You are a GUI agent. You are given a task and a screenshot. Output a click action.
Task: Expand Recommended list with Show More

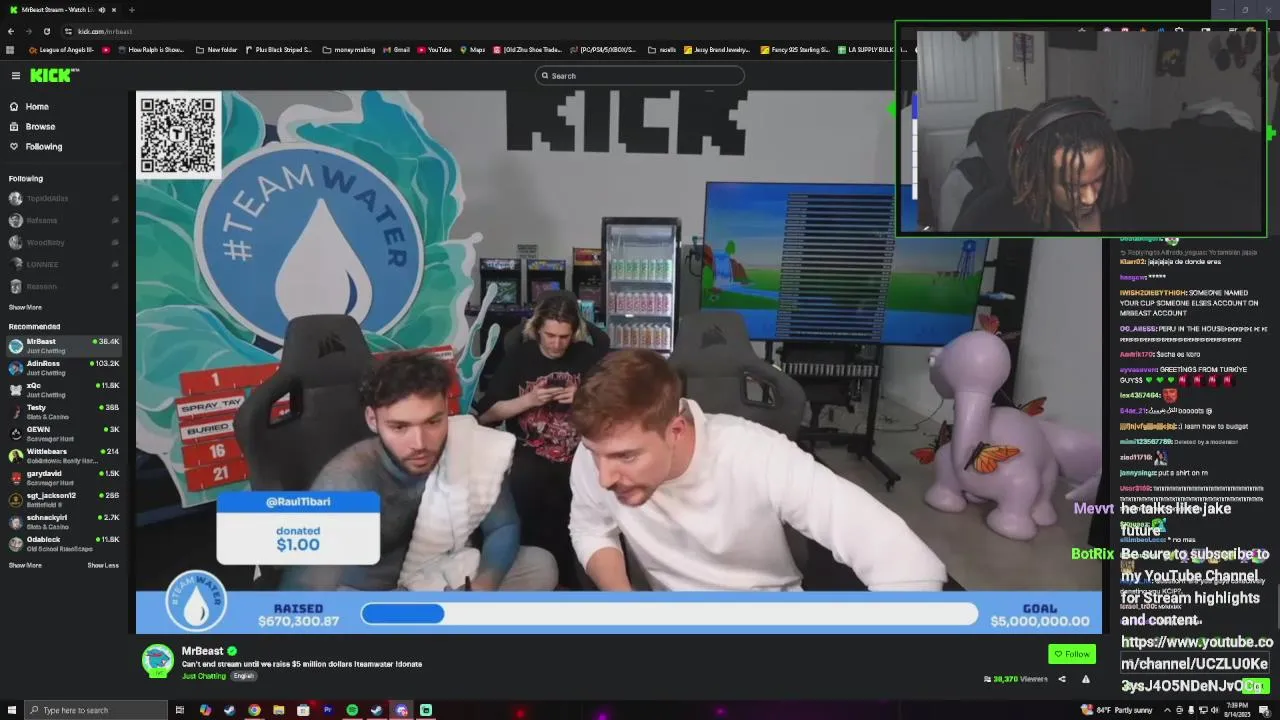pyautogui.click(x=25, y=565)
